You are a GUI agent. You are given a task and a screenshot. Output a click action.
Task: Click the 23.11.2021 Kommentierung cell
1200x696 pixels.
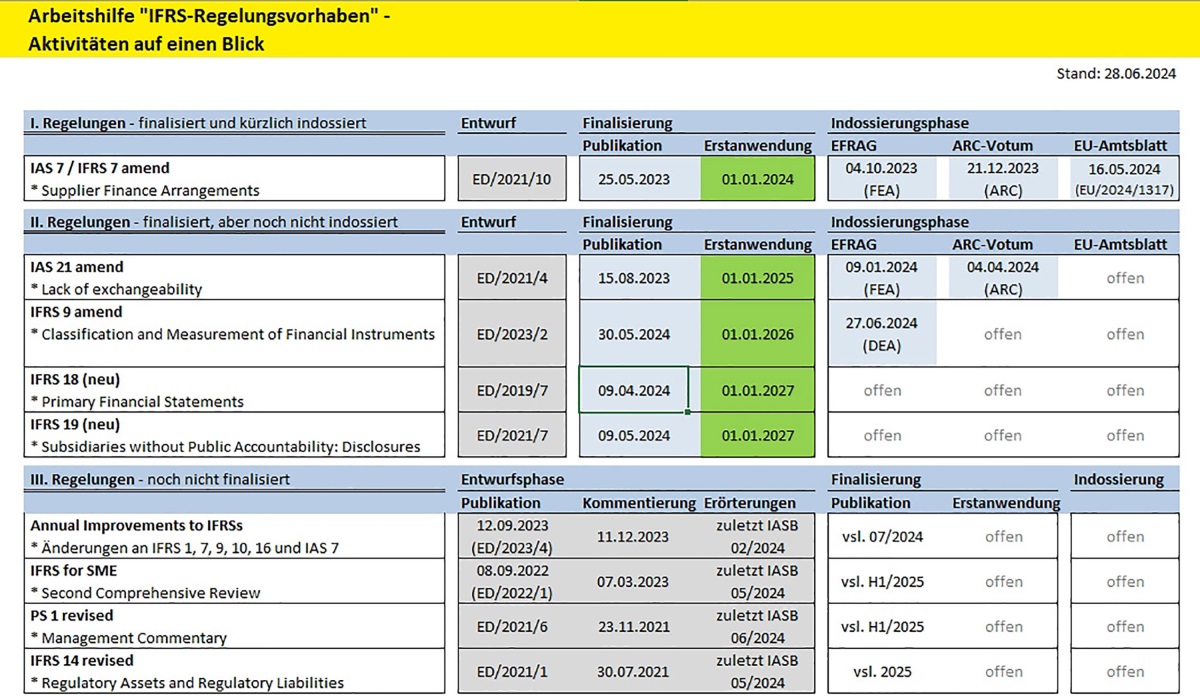point(633,627)
